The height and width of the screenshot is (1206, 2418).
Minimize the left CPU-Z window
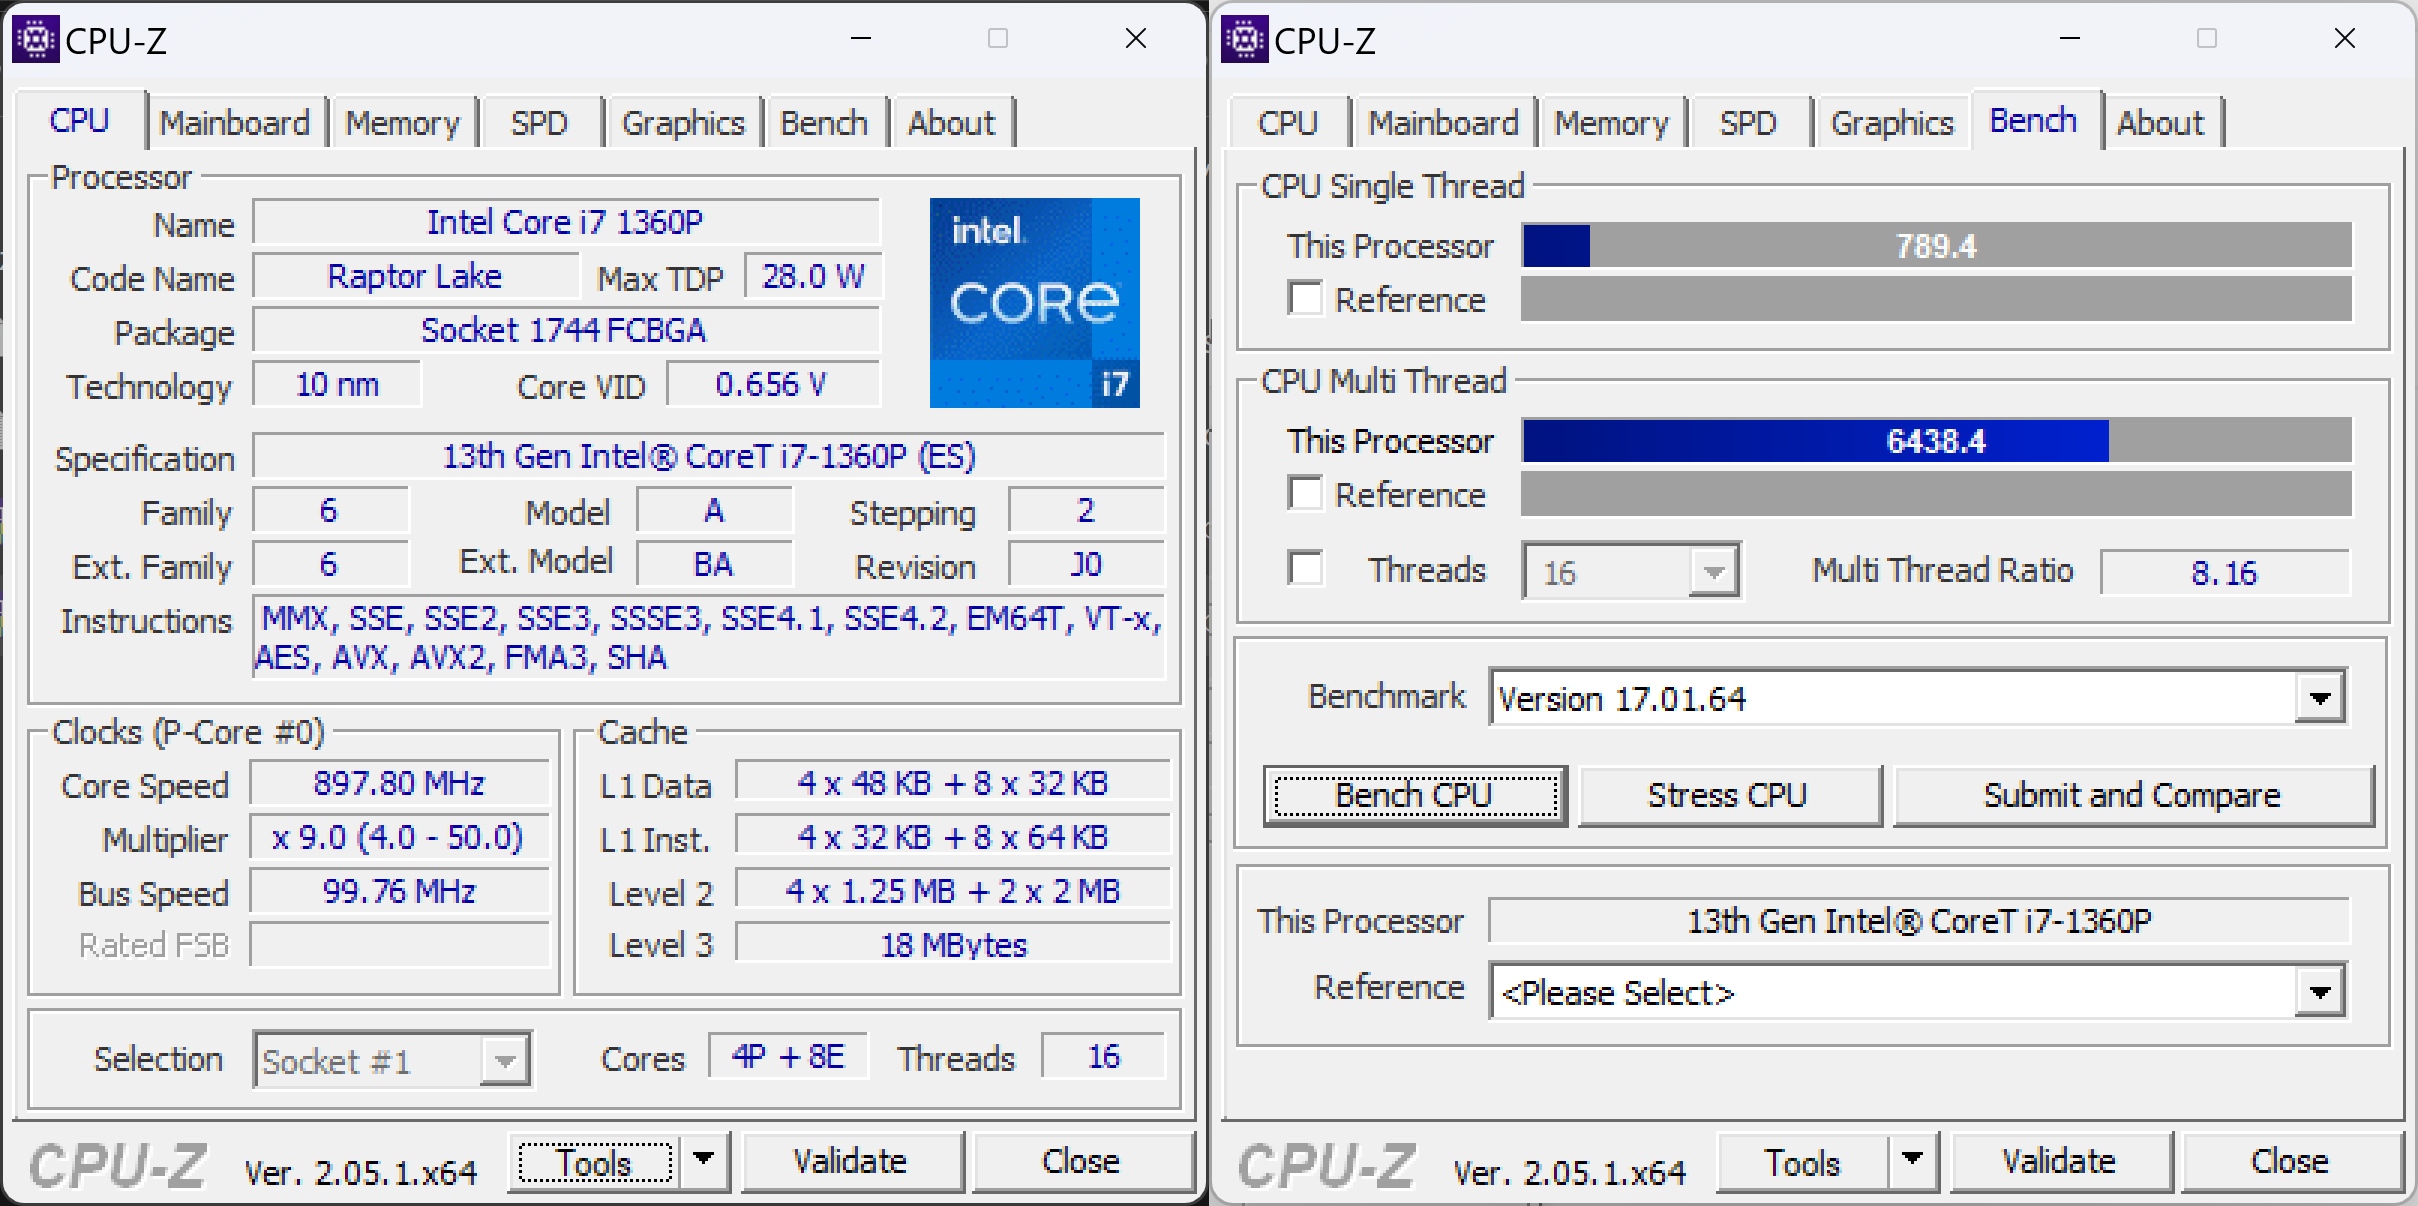[860, 39]
